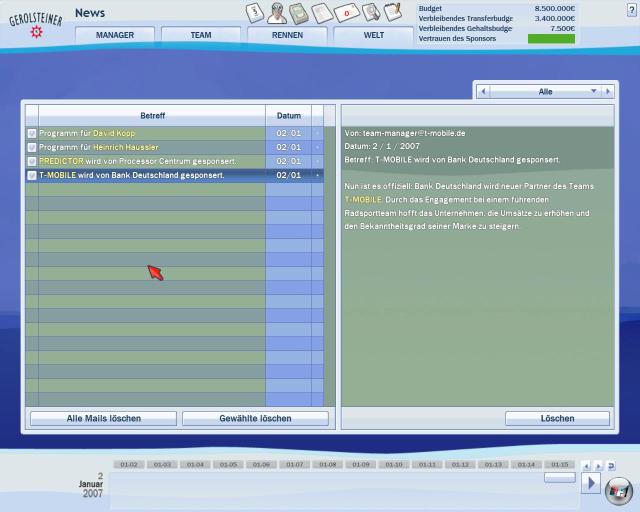The width and height of the screenshot is (640, 512).
Task: Select timeline date 01-04
Action: click(195, 465)
